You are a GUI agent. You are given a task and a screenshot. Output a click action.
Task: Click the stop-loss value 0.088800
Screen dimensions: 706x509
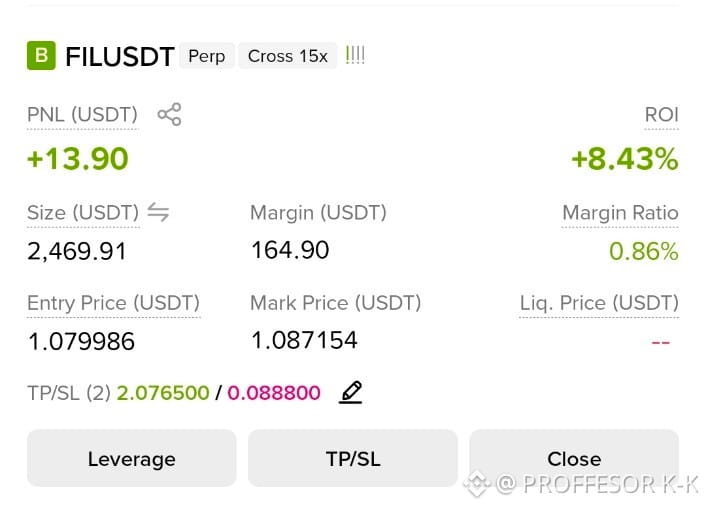click(274, 393)
